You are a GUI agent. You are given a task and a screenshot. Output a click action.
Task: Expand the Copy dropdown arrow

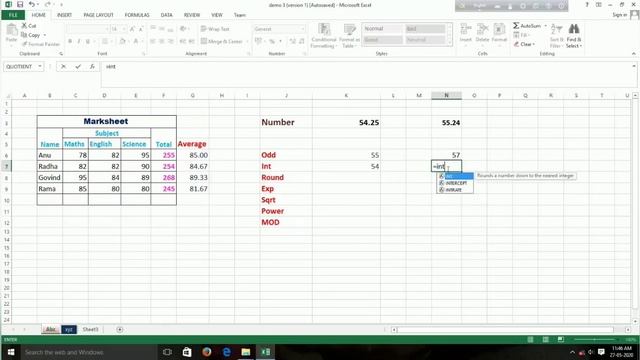[x=45, y=35]
